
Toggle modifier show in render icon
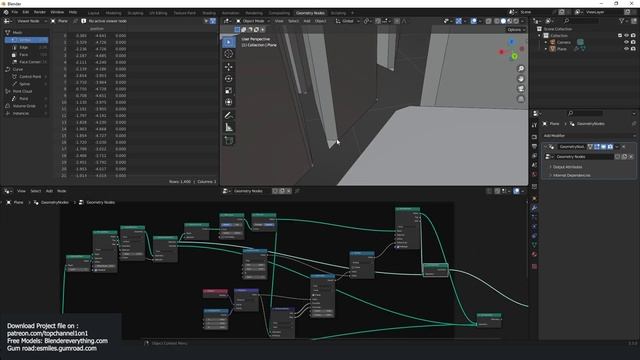coord(610,147)
